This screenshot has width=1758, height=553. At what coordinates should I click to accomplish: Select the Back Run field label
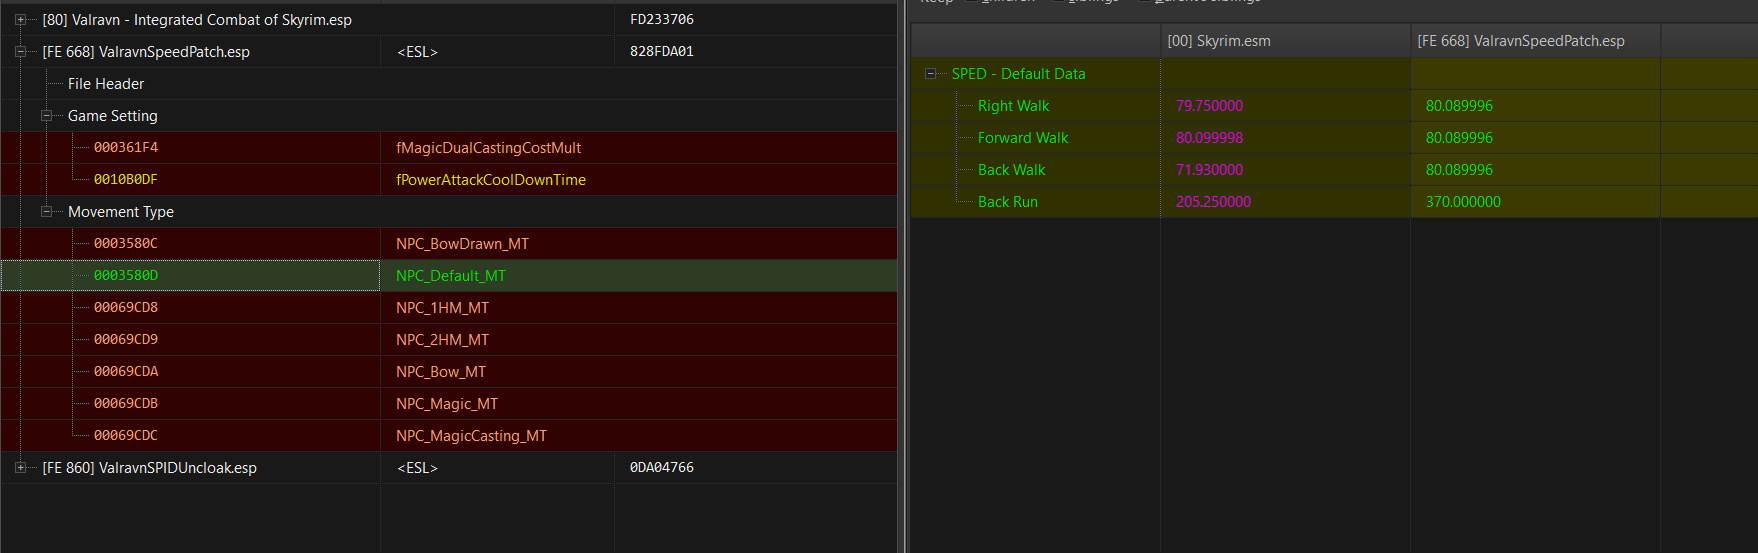click(1007, 202)
